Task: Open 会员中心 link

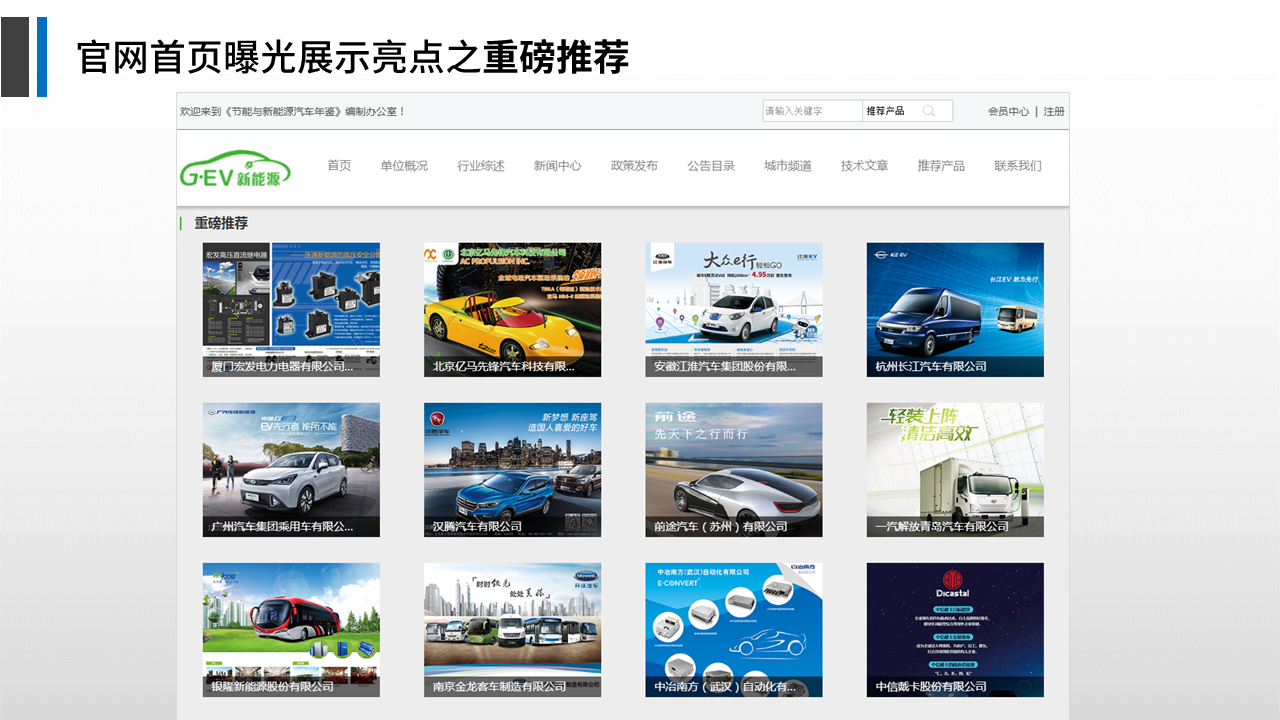Action: 1008,112
